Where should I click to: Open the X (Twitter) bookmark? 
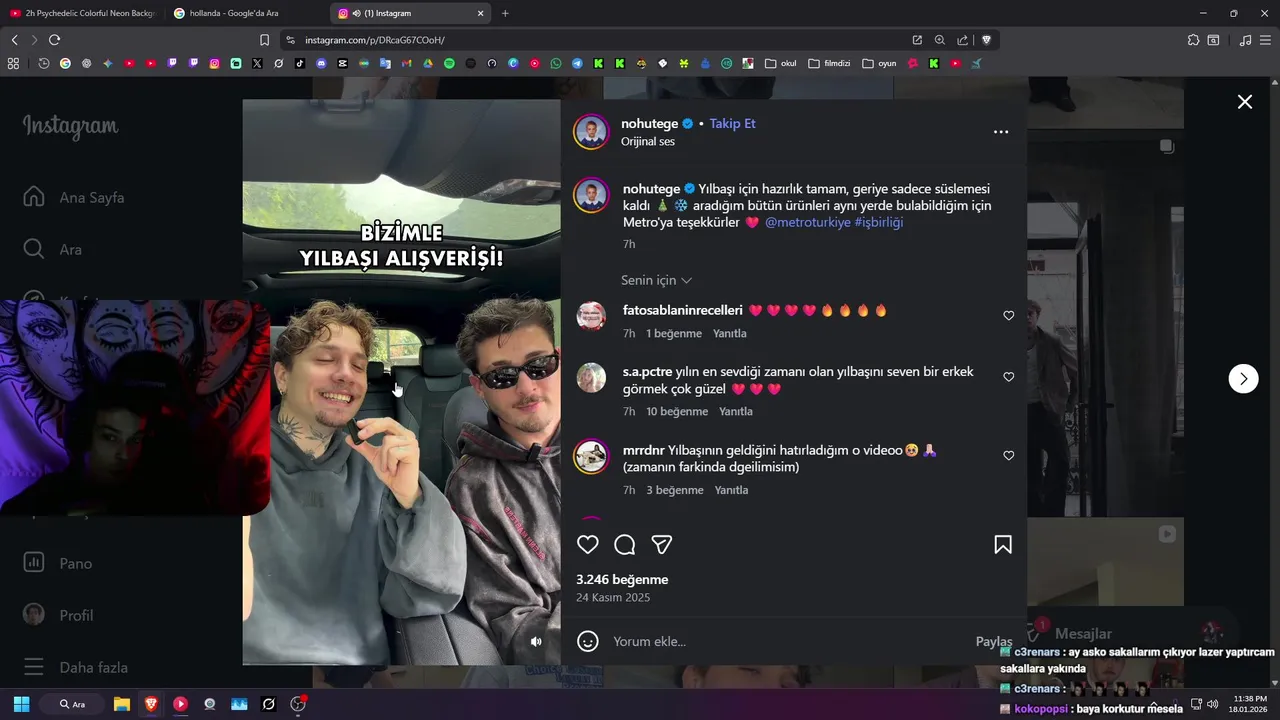tap(257, 63)
